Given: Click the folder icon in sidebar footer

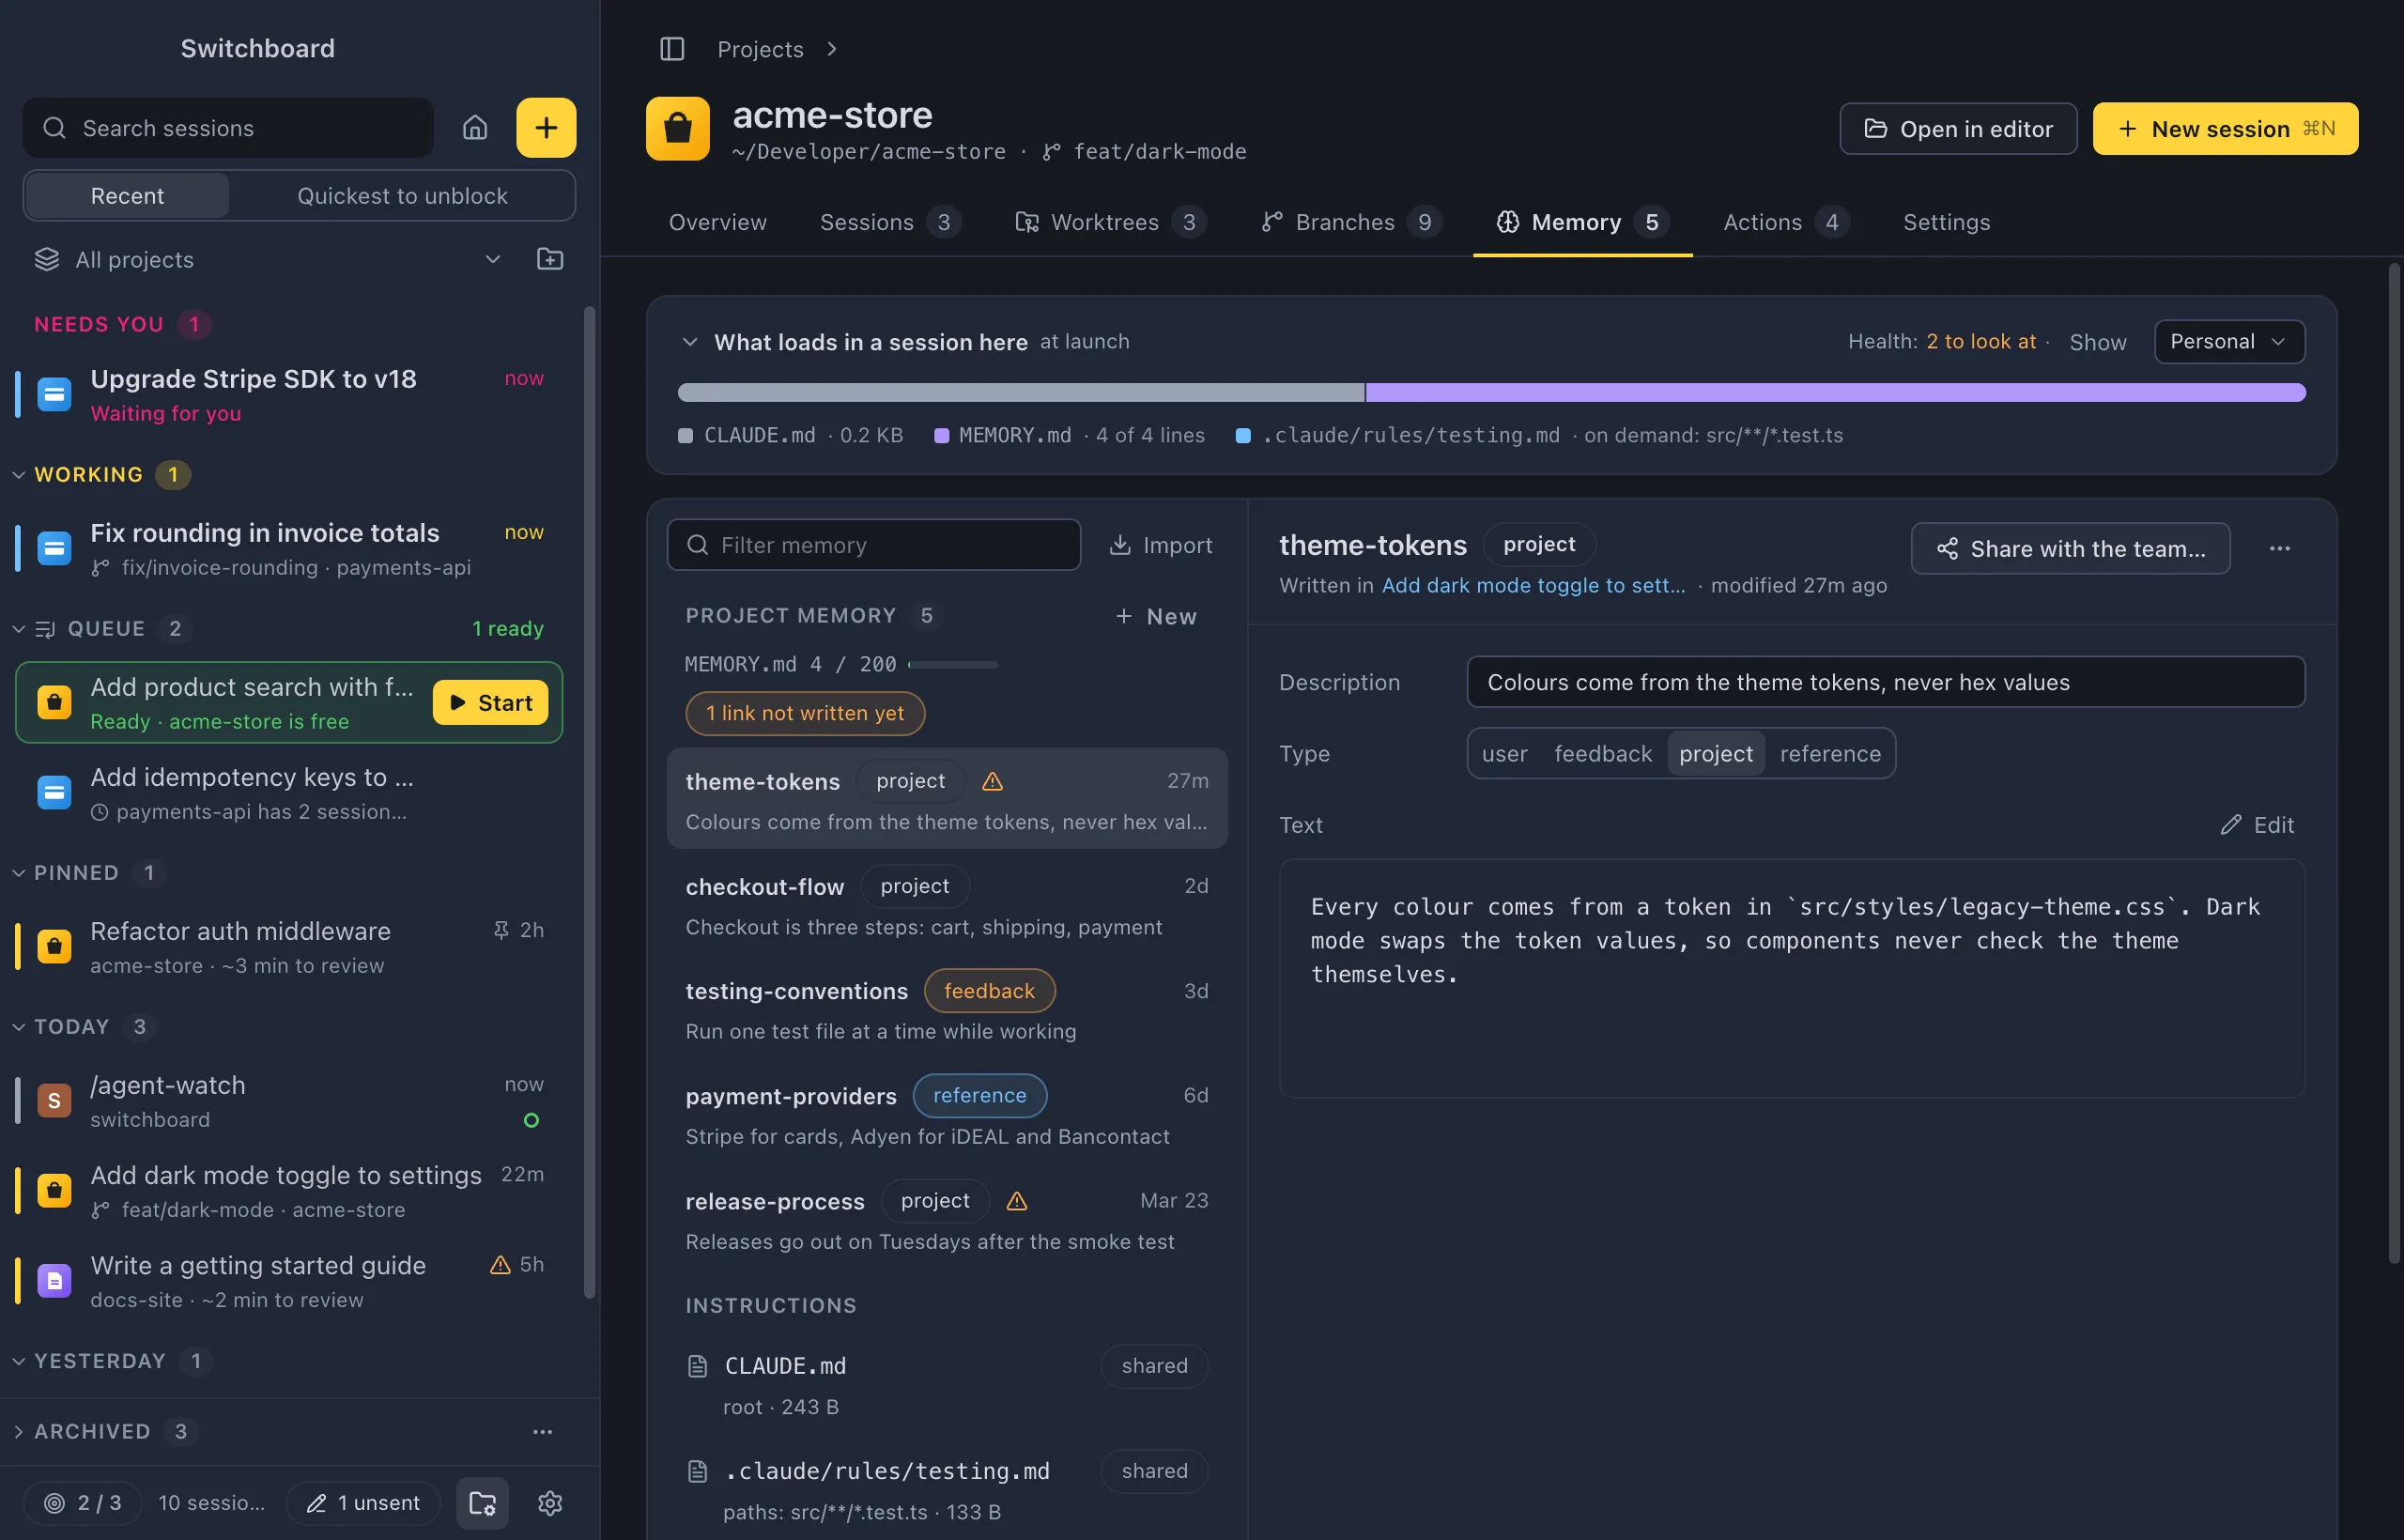Looking at the screenshot, I should click(482, 1503).
